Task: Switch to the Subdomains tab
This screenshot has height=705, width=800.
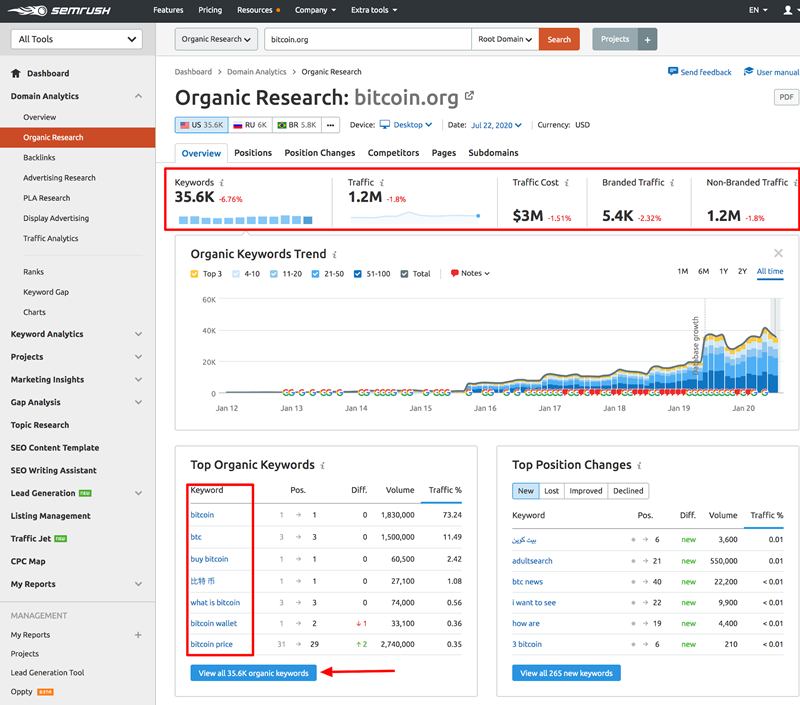Action: [x=493, y=153]
